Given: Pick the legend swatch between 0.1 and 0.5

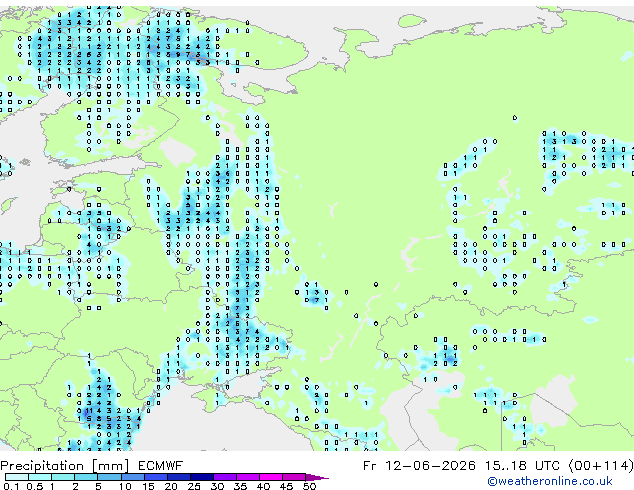Looking at the screenshot, I should coord(17,477).
